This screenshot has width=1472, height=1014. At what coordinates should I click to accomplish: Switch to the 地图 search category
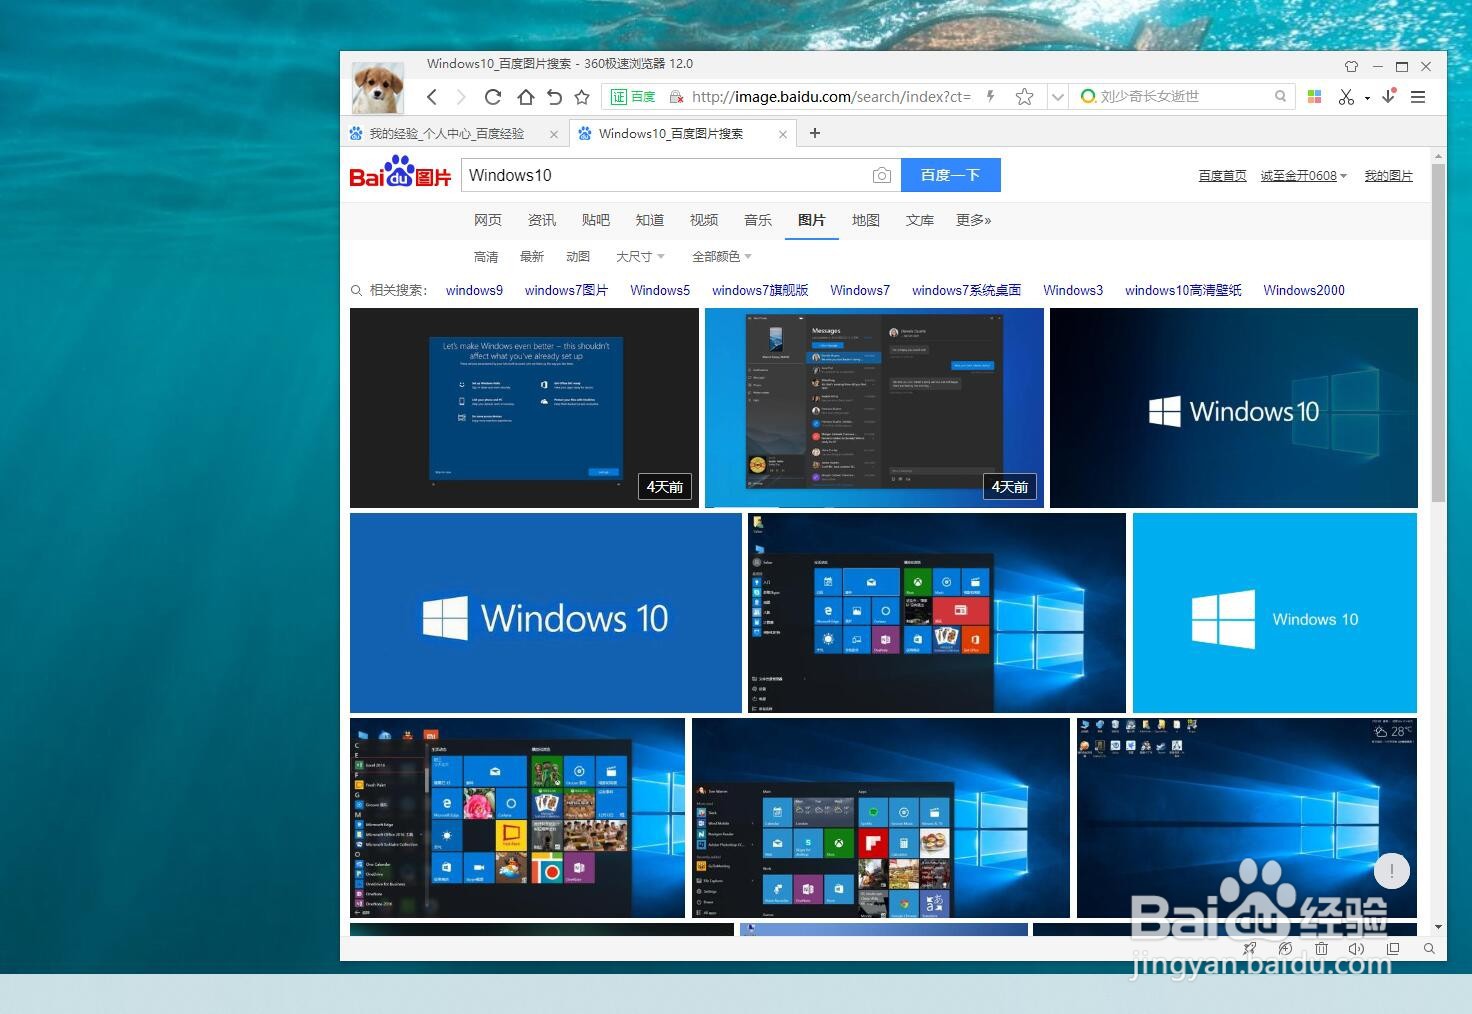tap(866, 220)
